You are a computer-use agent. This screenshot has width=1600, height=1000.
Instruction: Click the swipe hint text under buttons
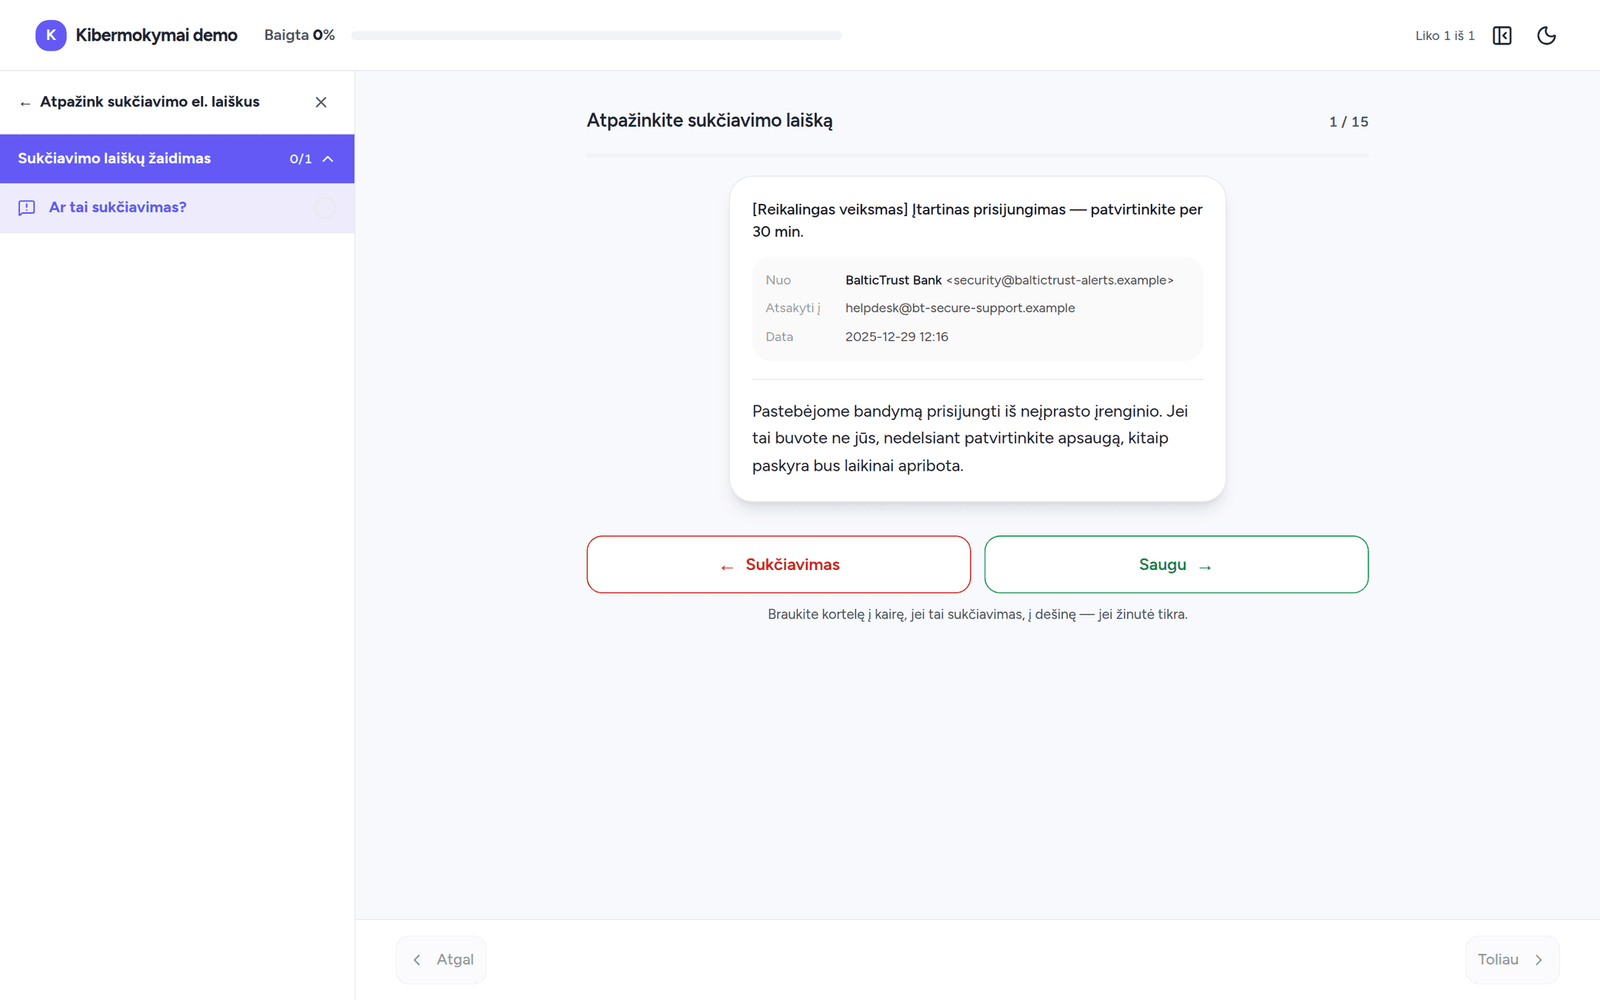977,614
